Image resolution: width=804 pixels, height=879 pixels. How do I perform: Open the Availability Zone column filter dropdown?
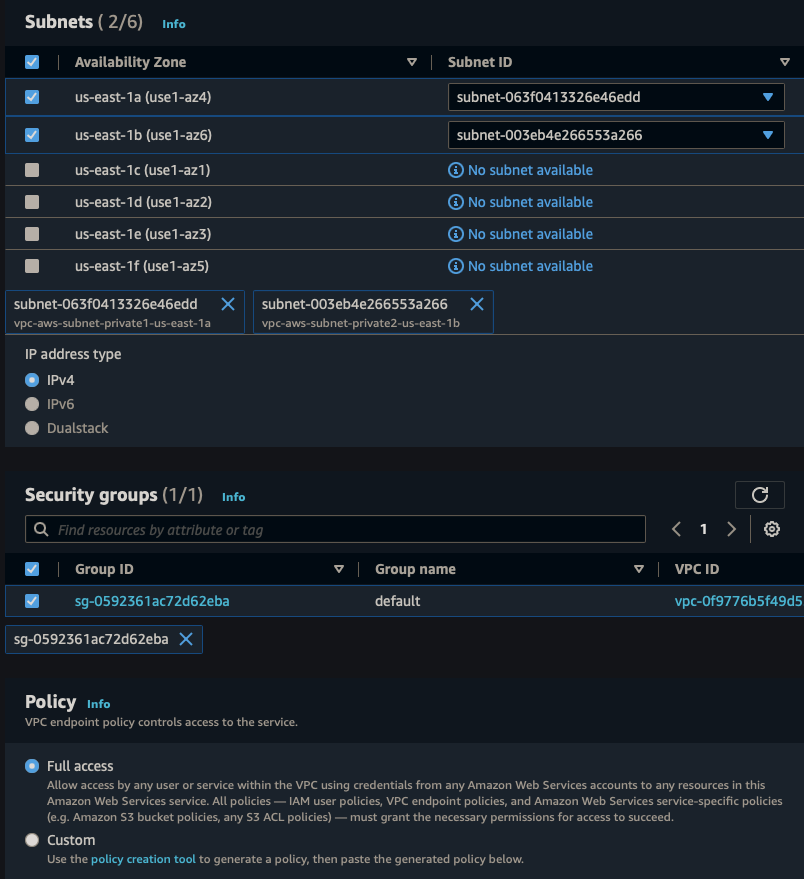click(x=412, y=62)
